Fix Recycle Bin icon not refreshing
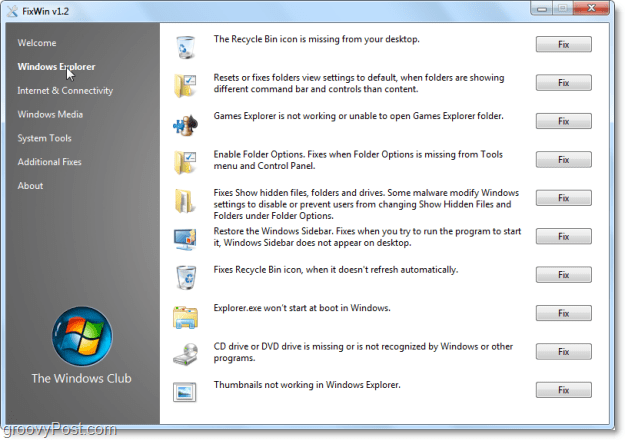The width and height of the screenshot is (625, 440). pos(564,275)
